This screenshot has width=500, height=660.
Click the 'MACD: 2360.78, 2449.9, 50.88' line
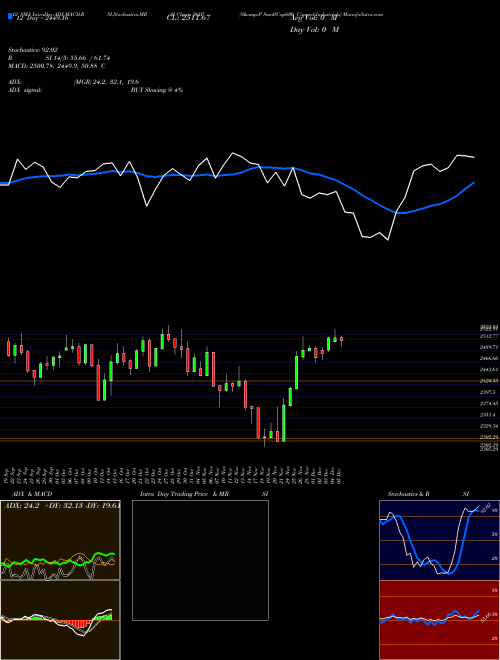(57, 66)
